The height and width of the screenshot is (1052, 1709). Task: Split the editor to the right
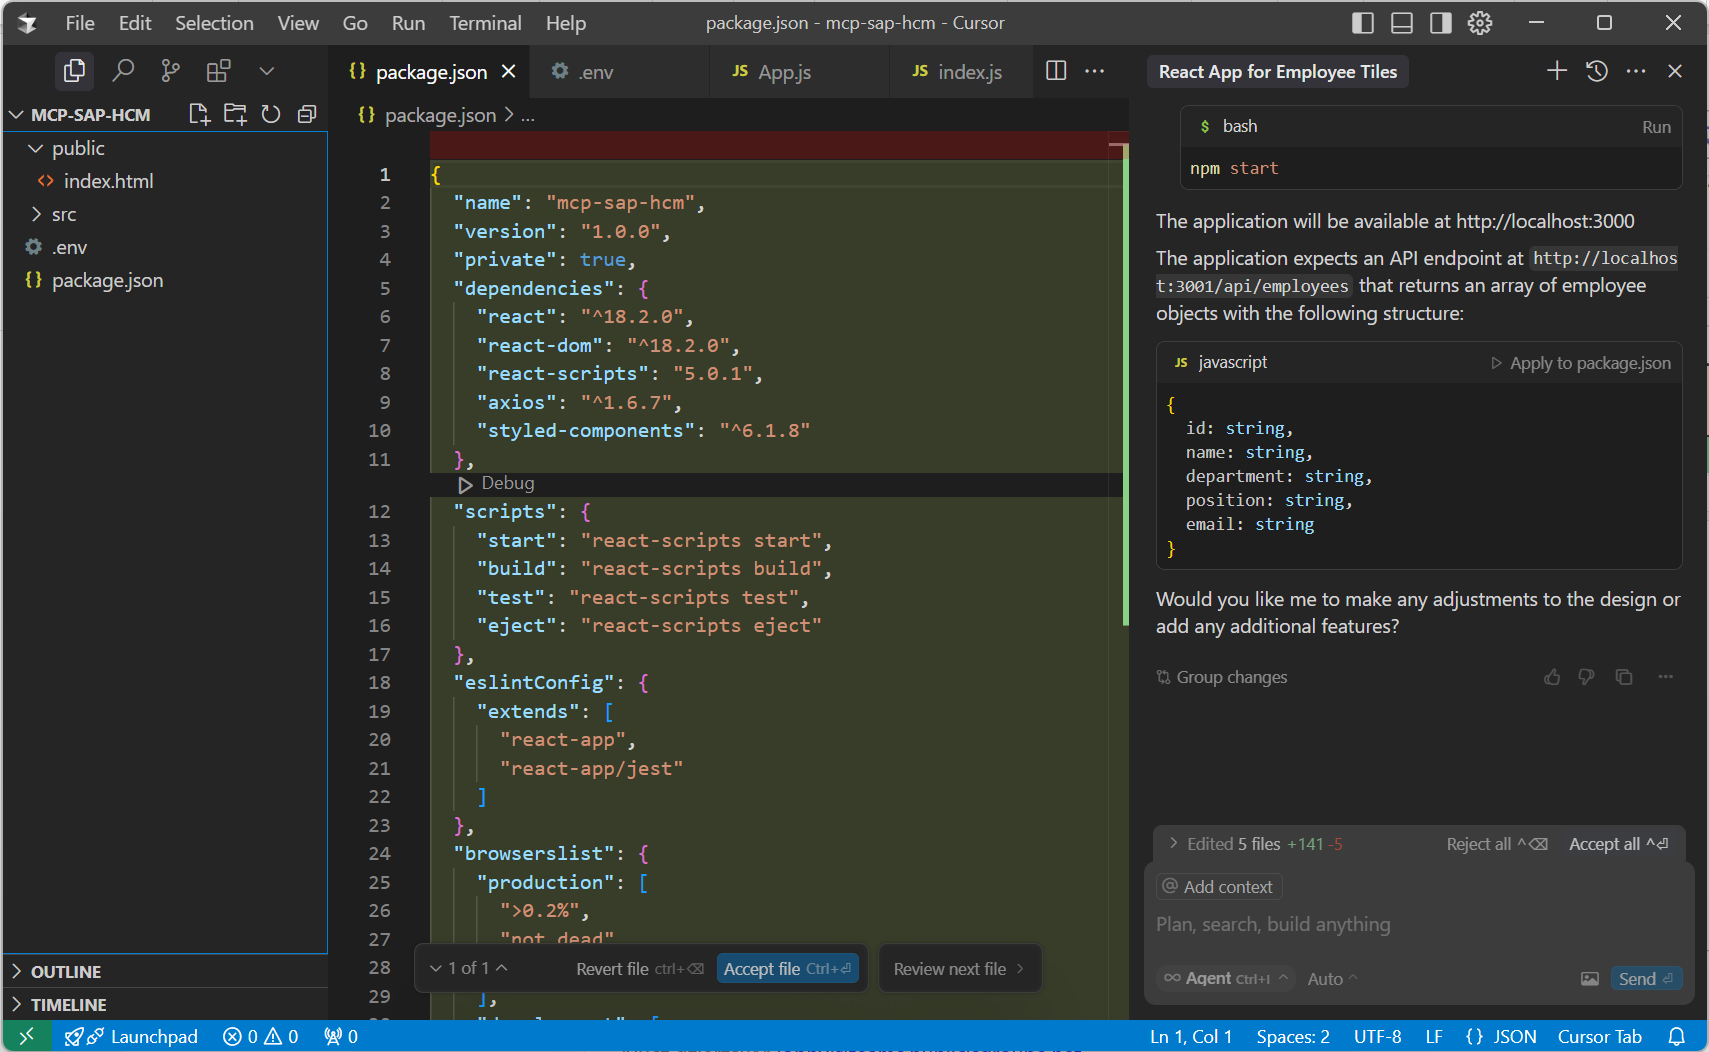tap(1056, 71)
